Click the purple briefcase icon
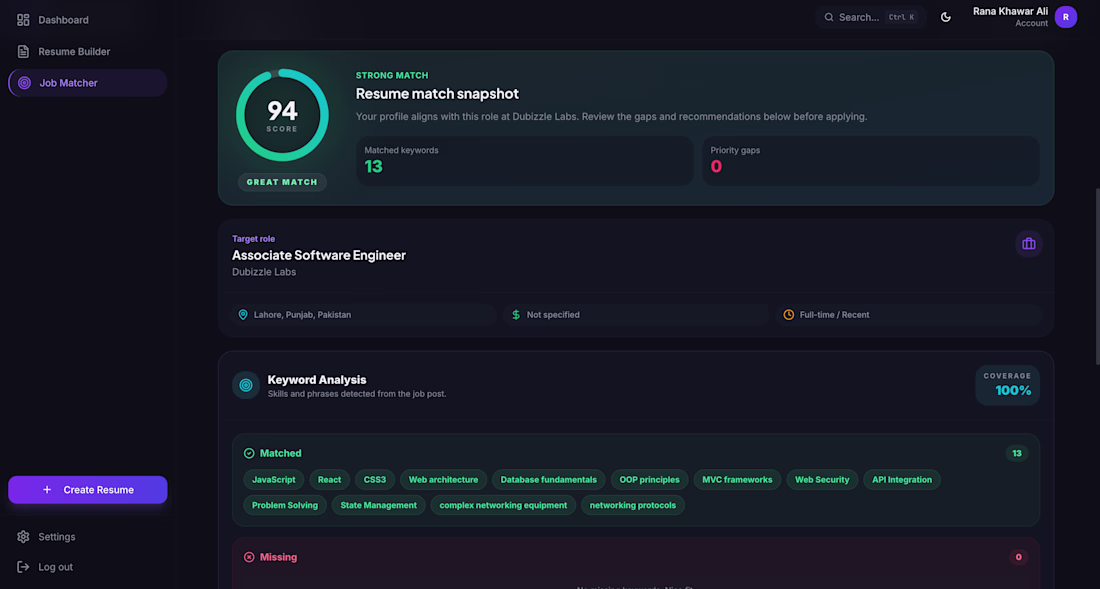This screenshot has width=1100, height=589. coord(1028,243)
